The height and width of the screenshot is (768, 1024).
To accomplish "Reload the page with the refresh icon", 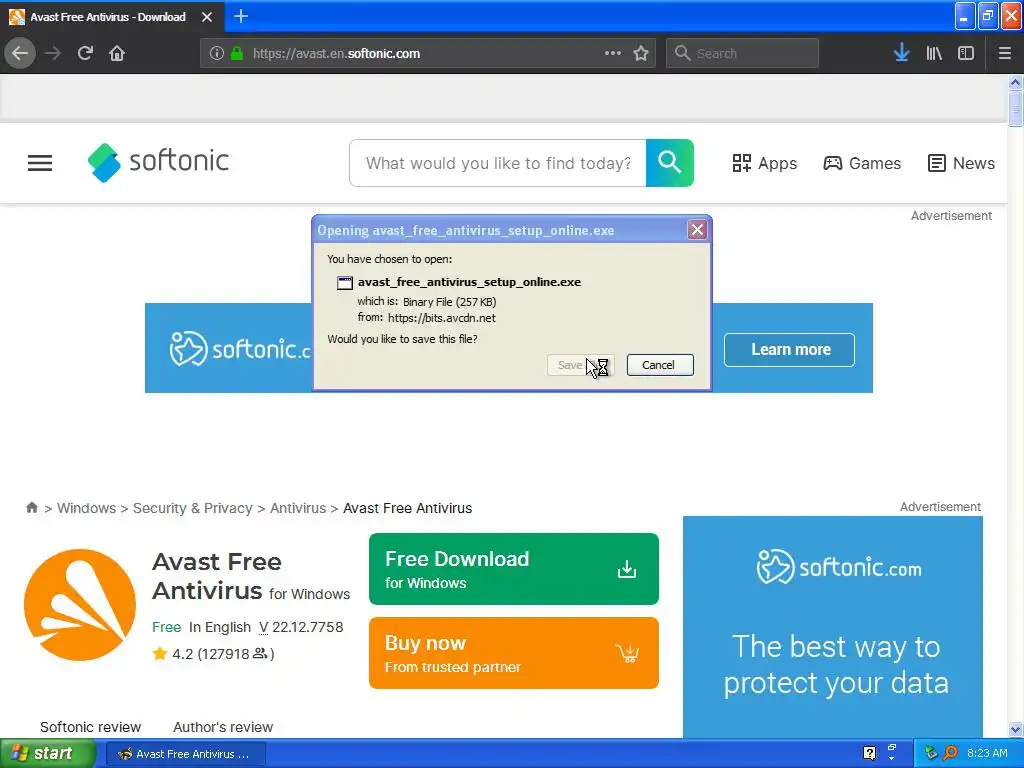I will point(85,53).
